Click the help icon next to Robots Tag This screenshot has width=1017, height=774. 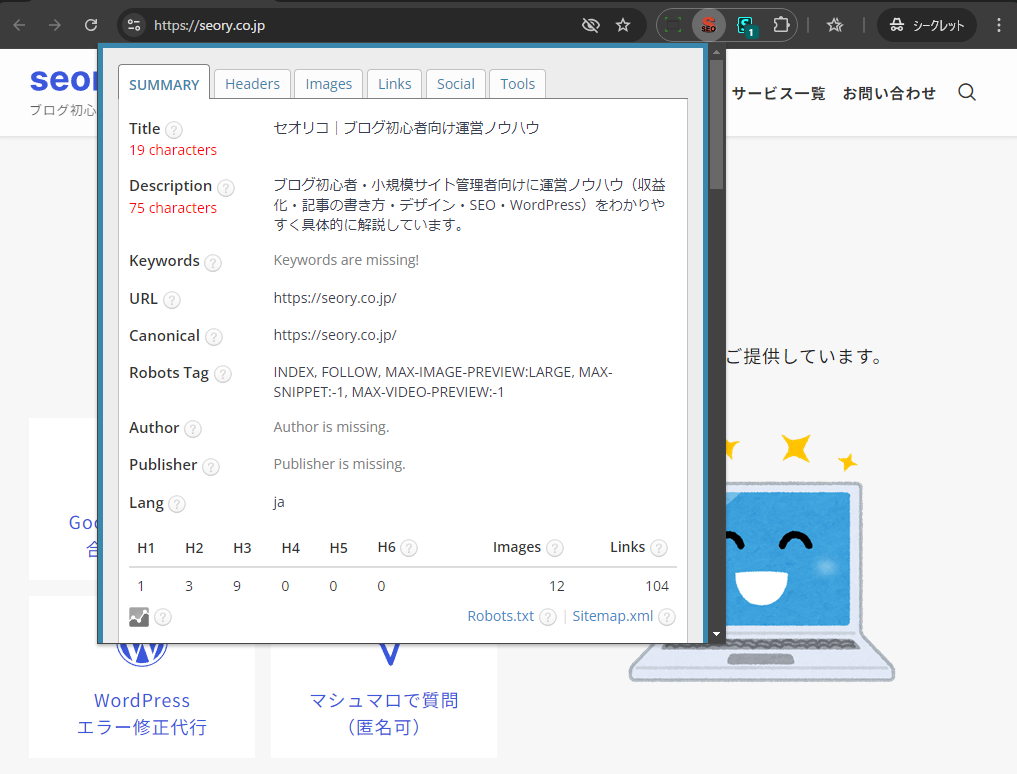coord(223,374)
